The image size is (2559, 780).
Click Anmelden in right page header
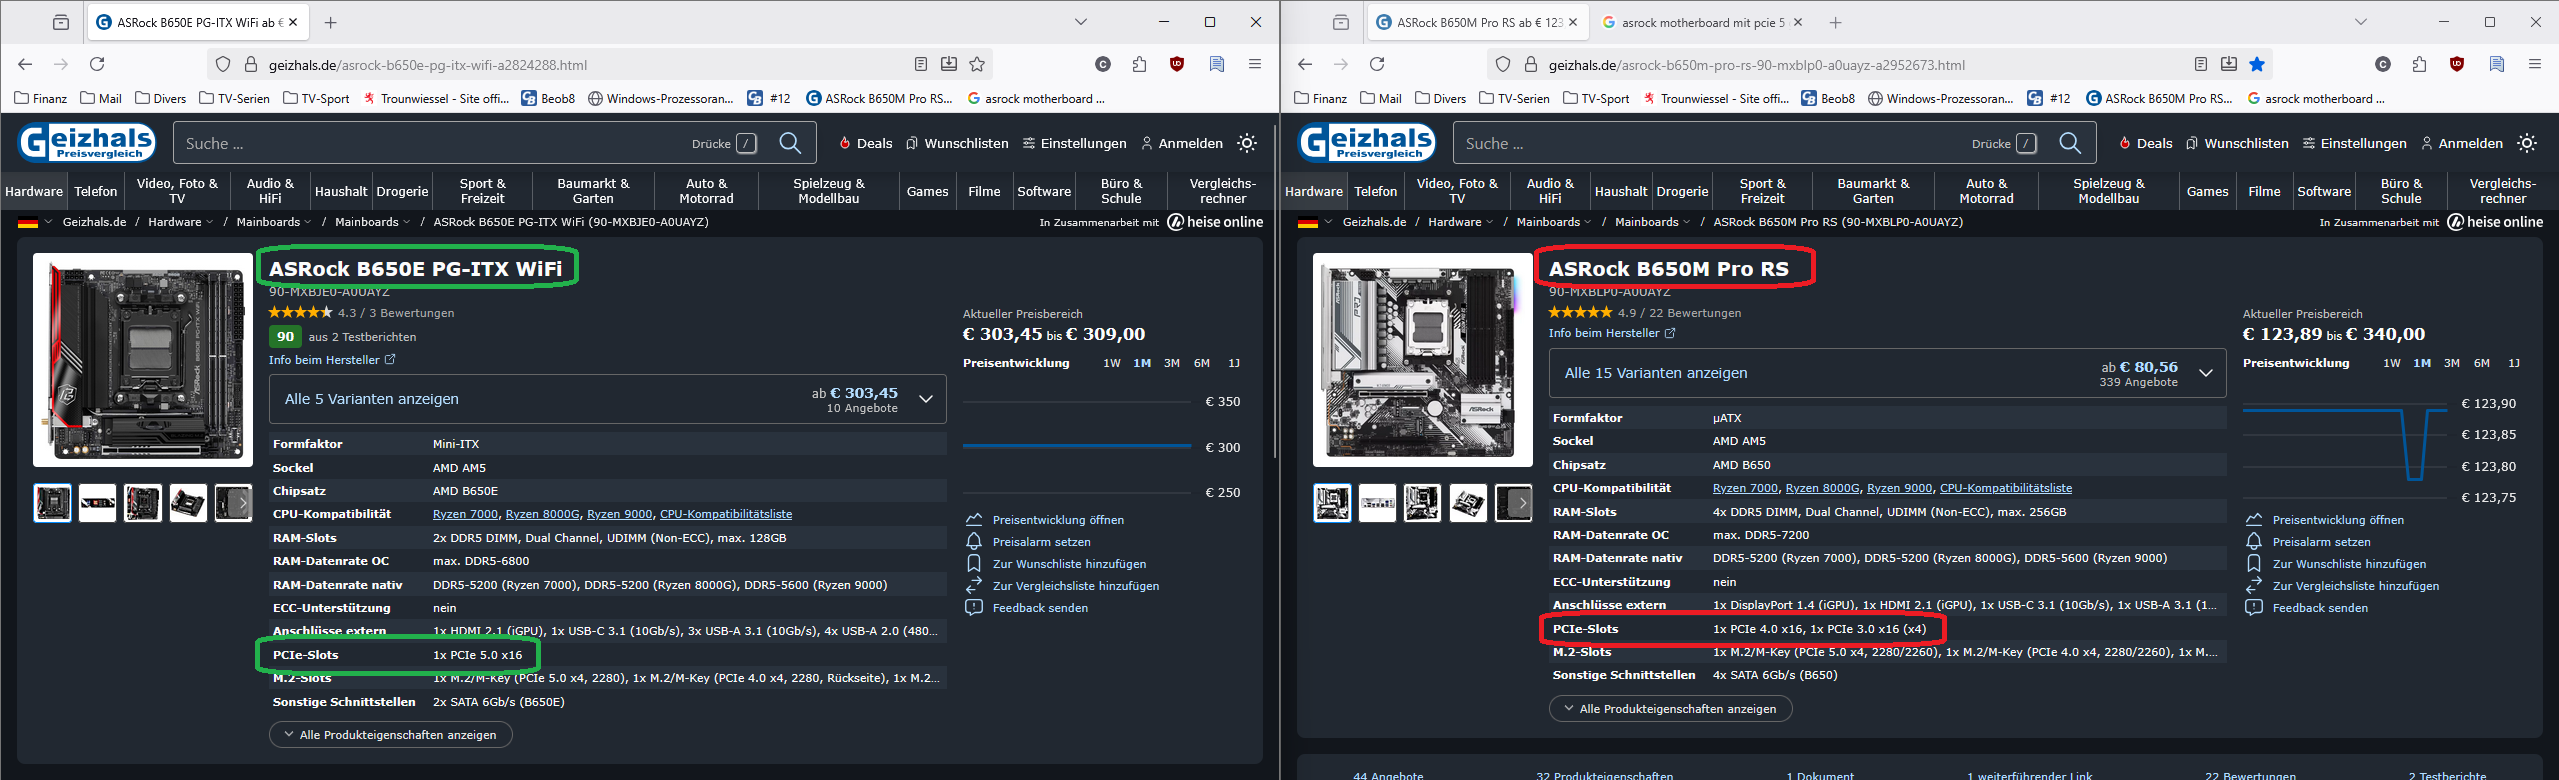[2461, 143]
